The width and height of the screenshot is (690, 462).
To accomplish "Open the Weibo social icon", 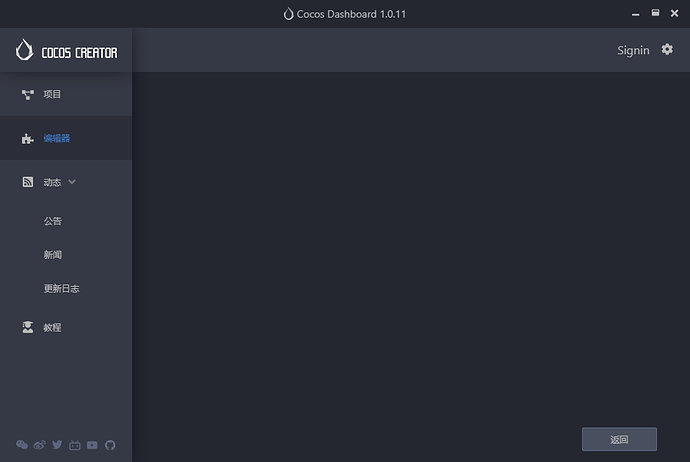I will [x=40, y=445].
